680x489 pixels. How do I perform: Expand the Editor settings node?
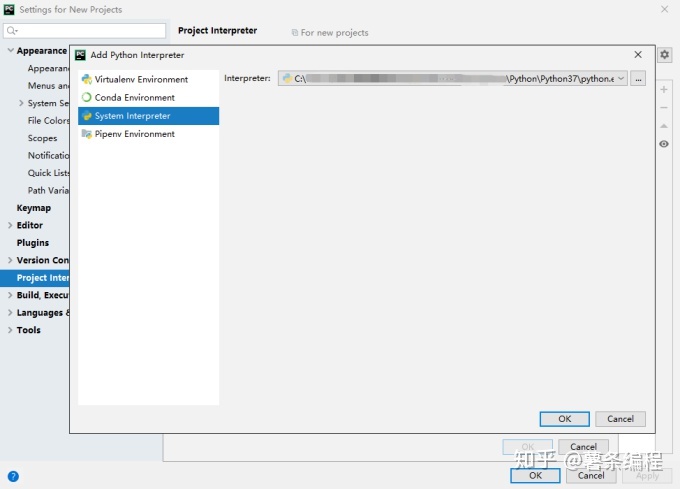[x=10, y=225]
